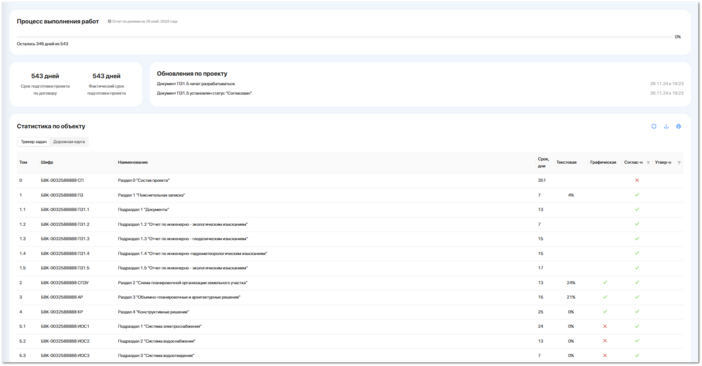
Task: Open Подраздел 2 "Система водоснабжения"
Action: click(x=157, y=341)
